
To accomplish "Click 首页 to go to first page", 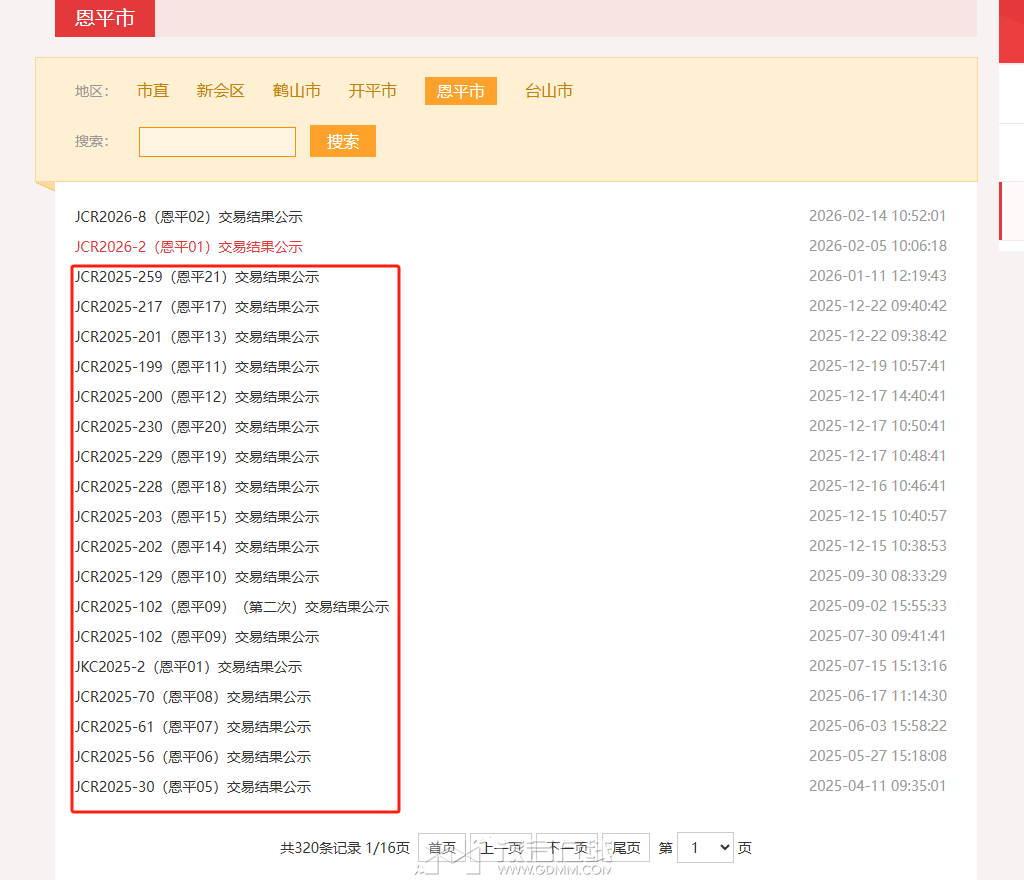I will 442,847.
